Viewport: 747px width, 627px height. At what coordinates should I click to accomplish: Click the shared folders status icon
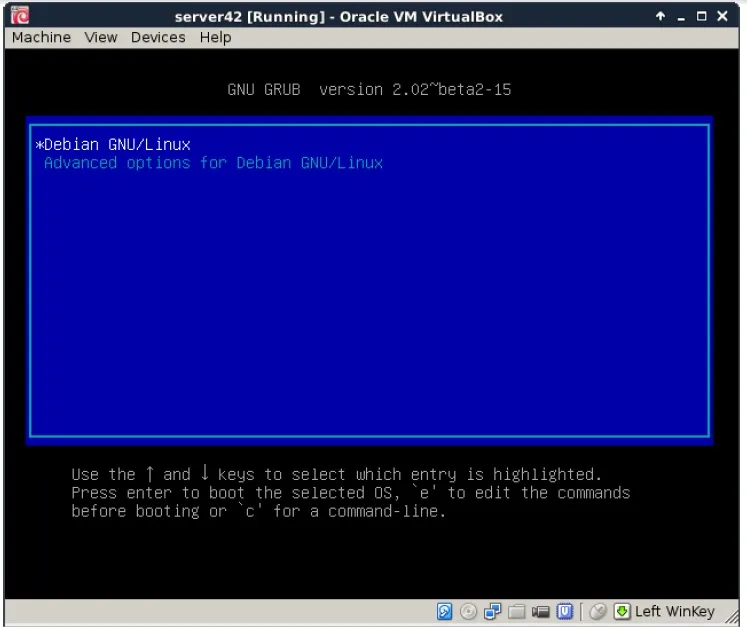516,611
